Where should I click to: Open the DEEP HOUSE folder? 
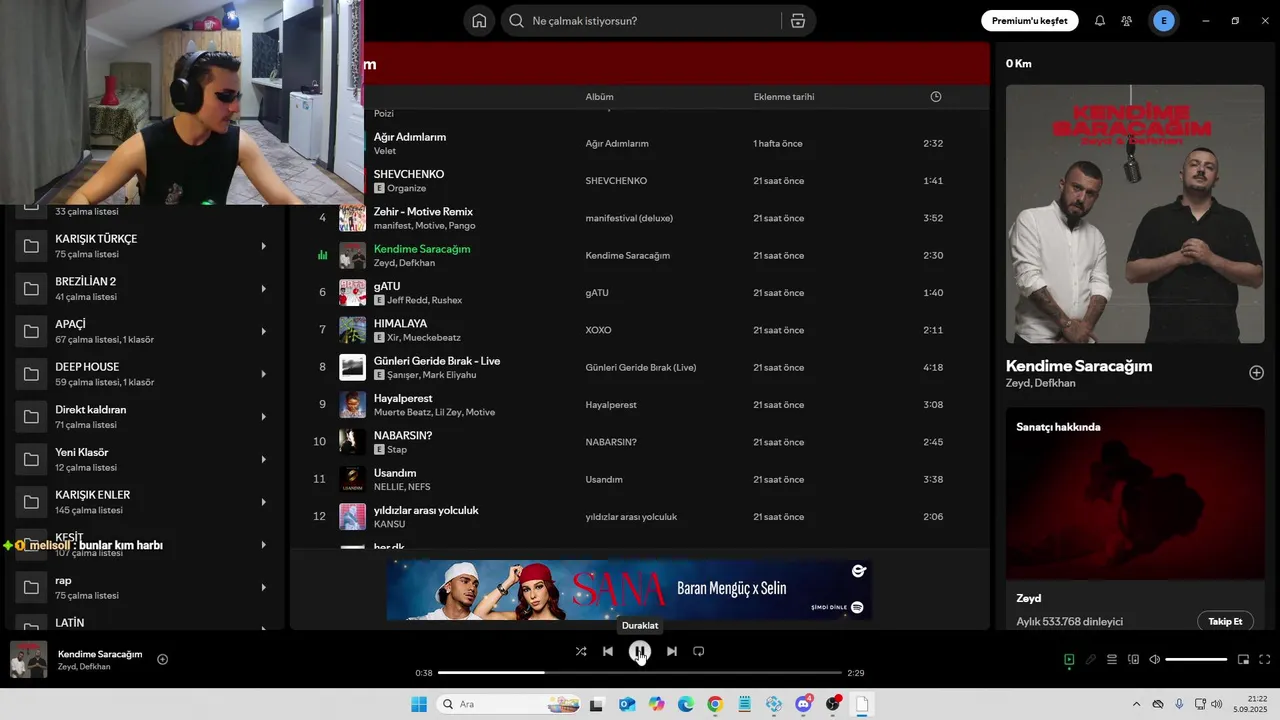pyautogui.click(x=144, y=374)
